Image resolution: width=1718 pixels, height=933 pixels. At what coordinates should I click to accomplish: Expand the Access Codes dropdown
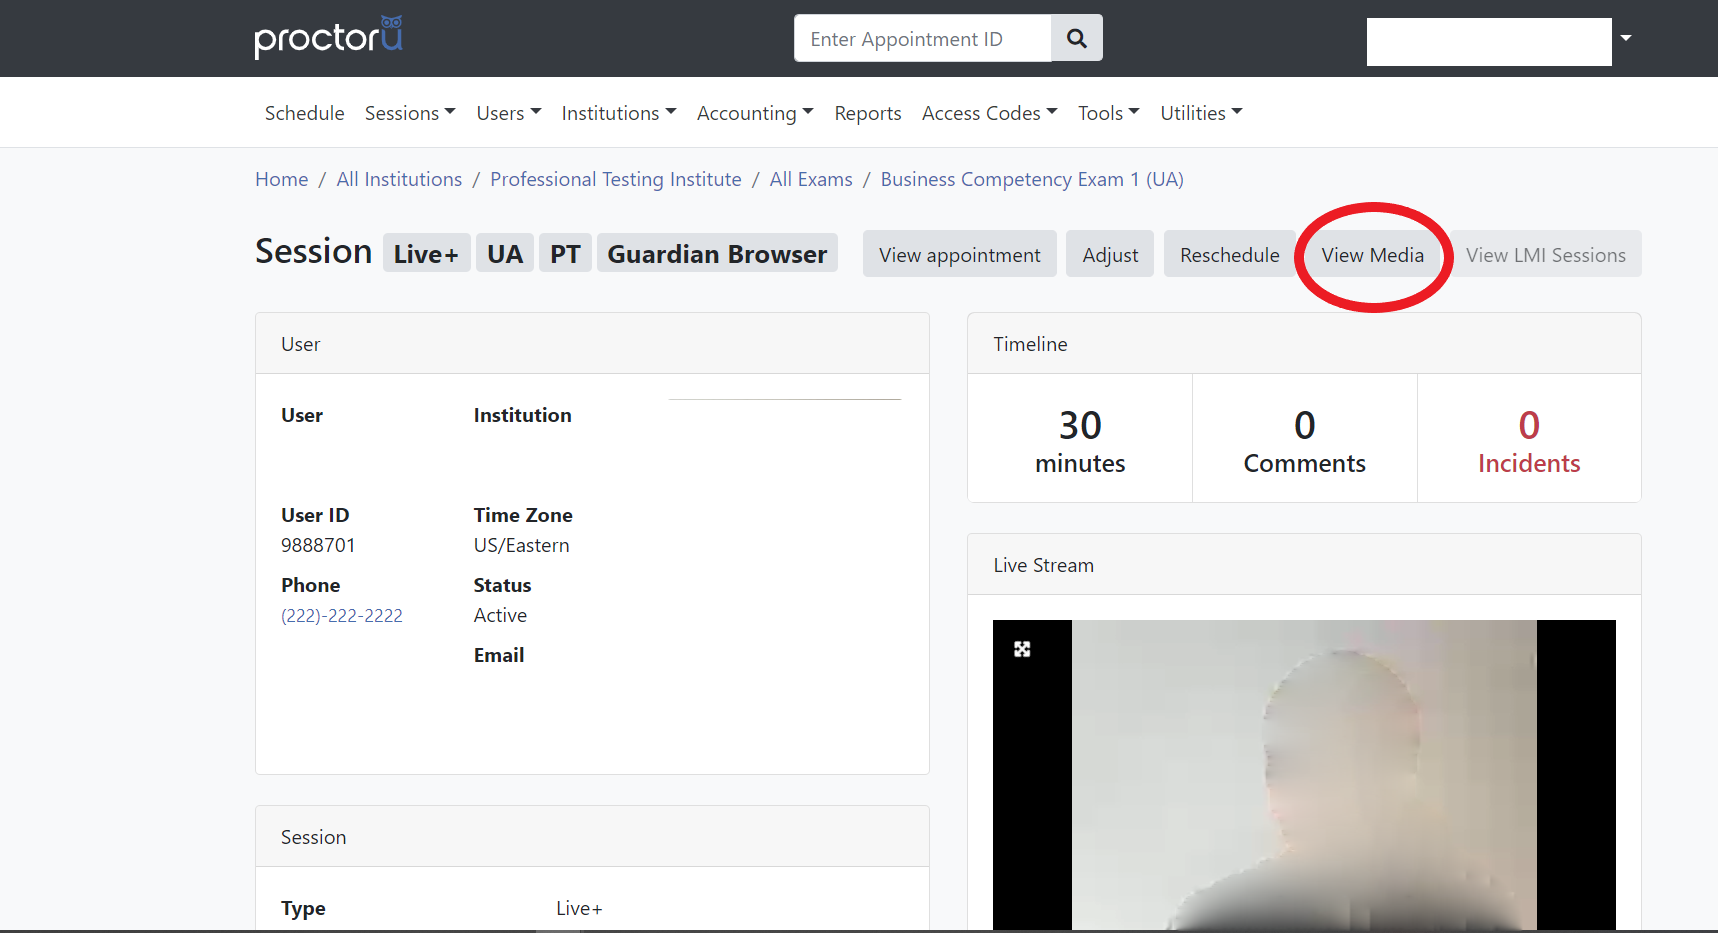point(989,113)
